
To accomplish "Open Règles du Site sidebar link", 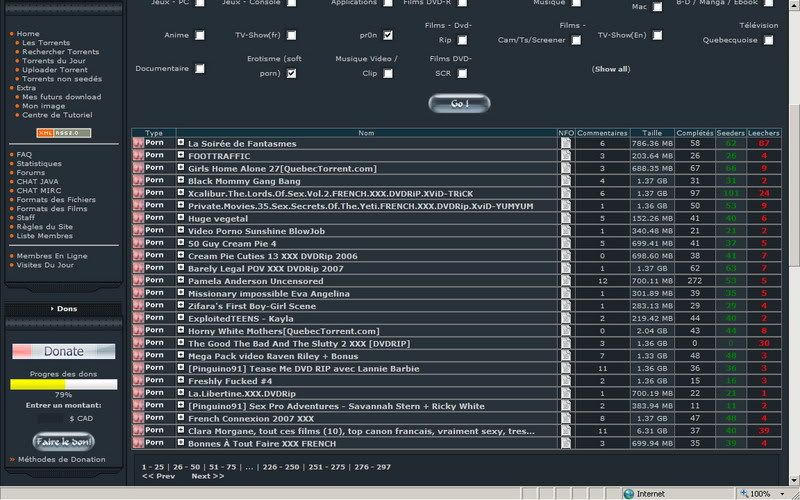I will (x=44, y=227).
